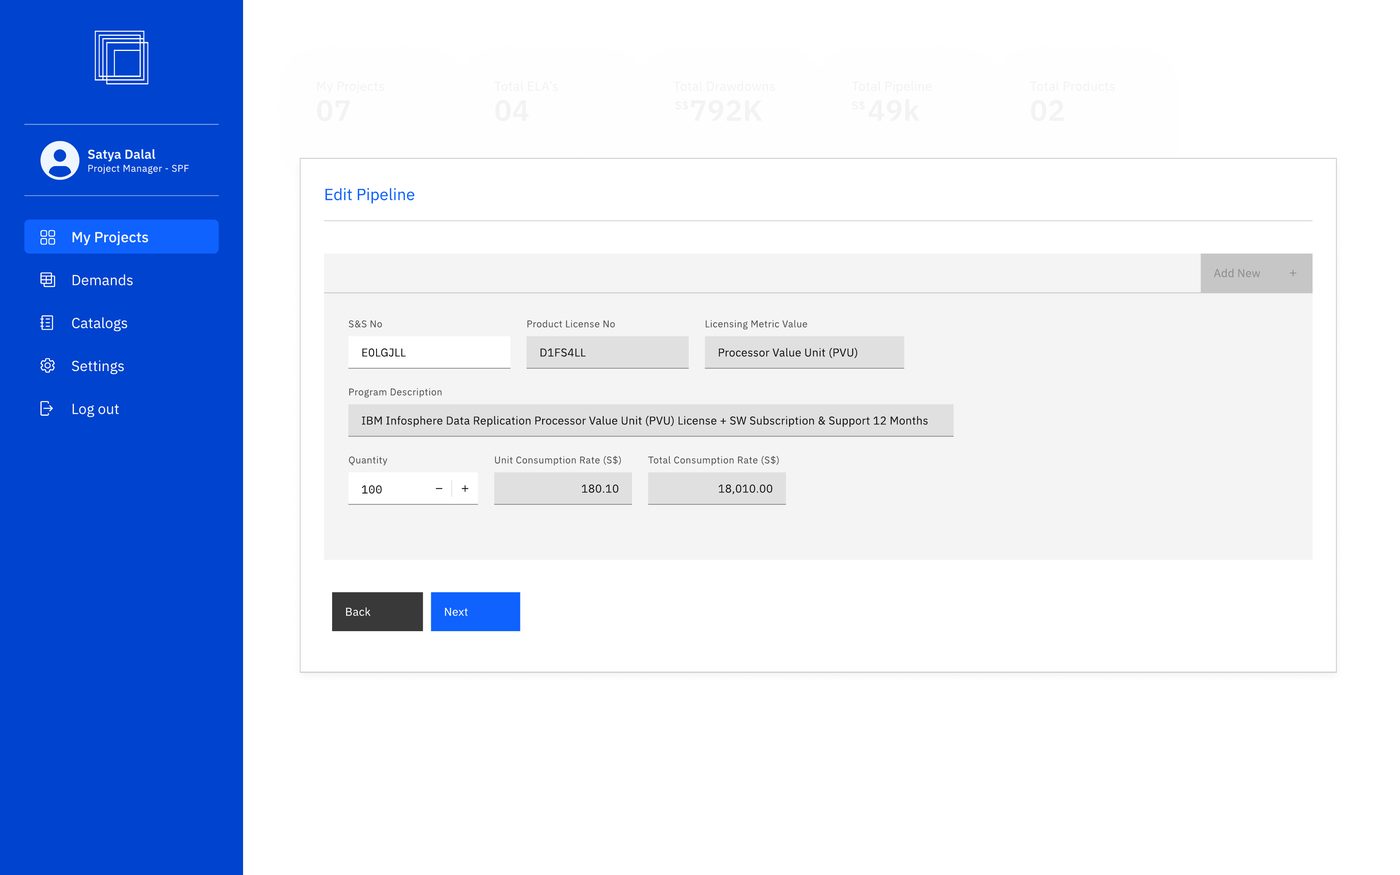Click the S&S No input field
Image resolution: width=1400 pixels, height=875 pixels.
tap(429, 352)
